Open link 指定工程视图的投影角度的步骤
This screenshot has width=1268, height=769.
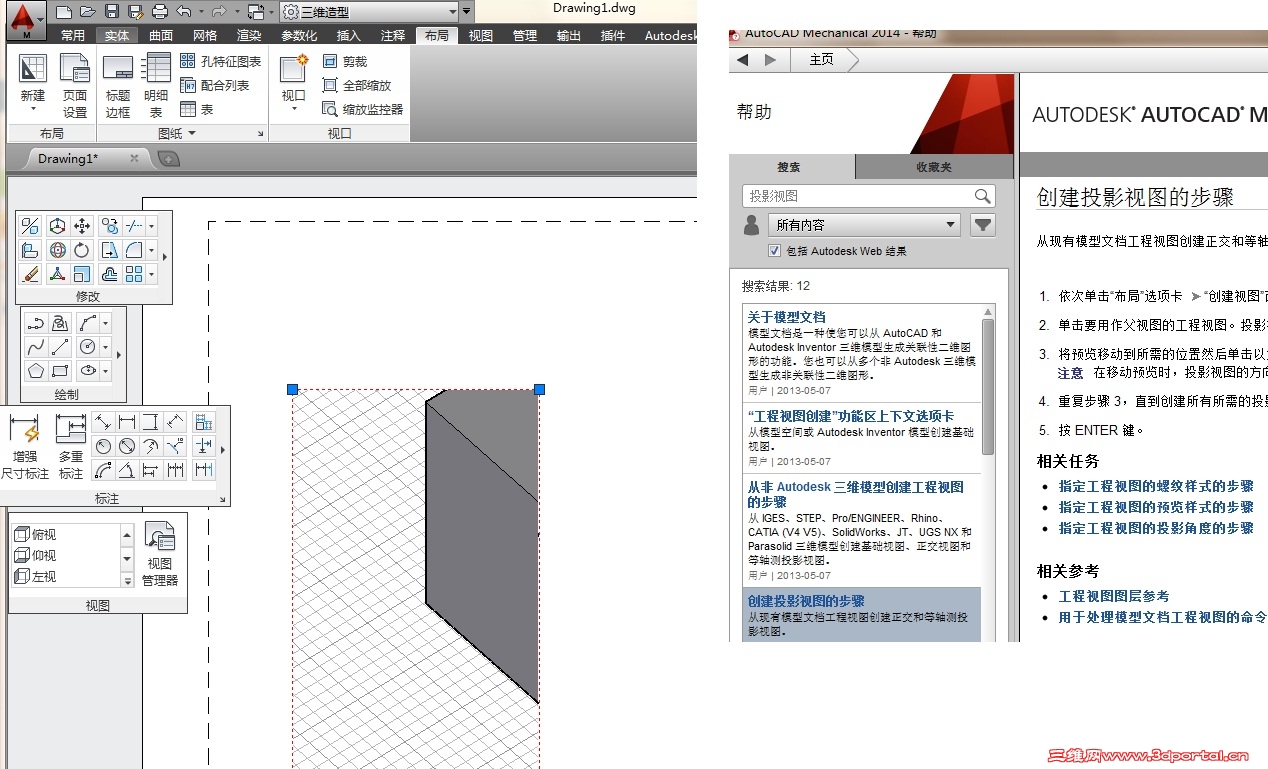pos(1156,528)
